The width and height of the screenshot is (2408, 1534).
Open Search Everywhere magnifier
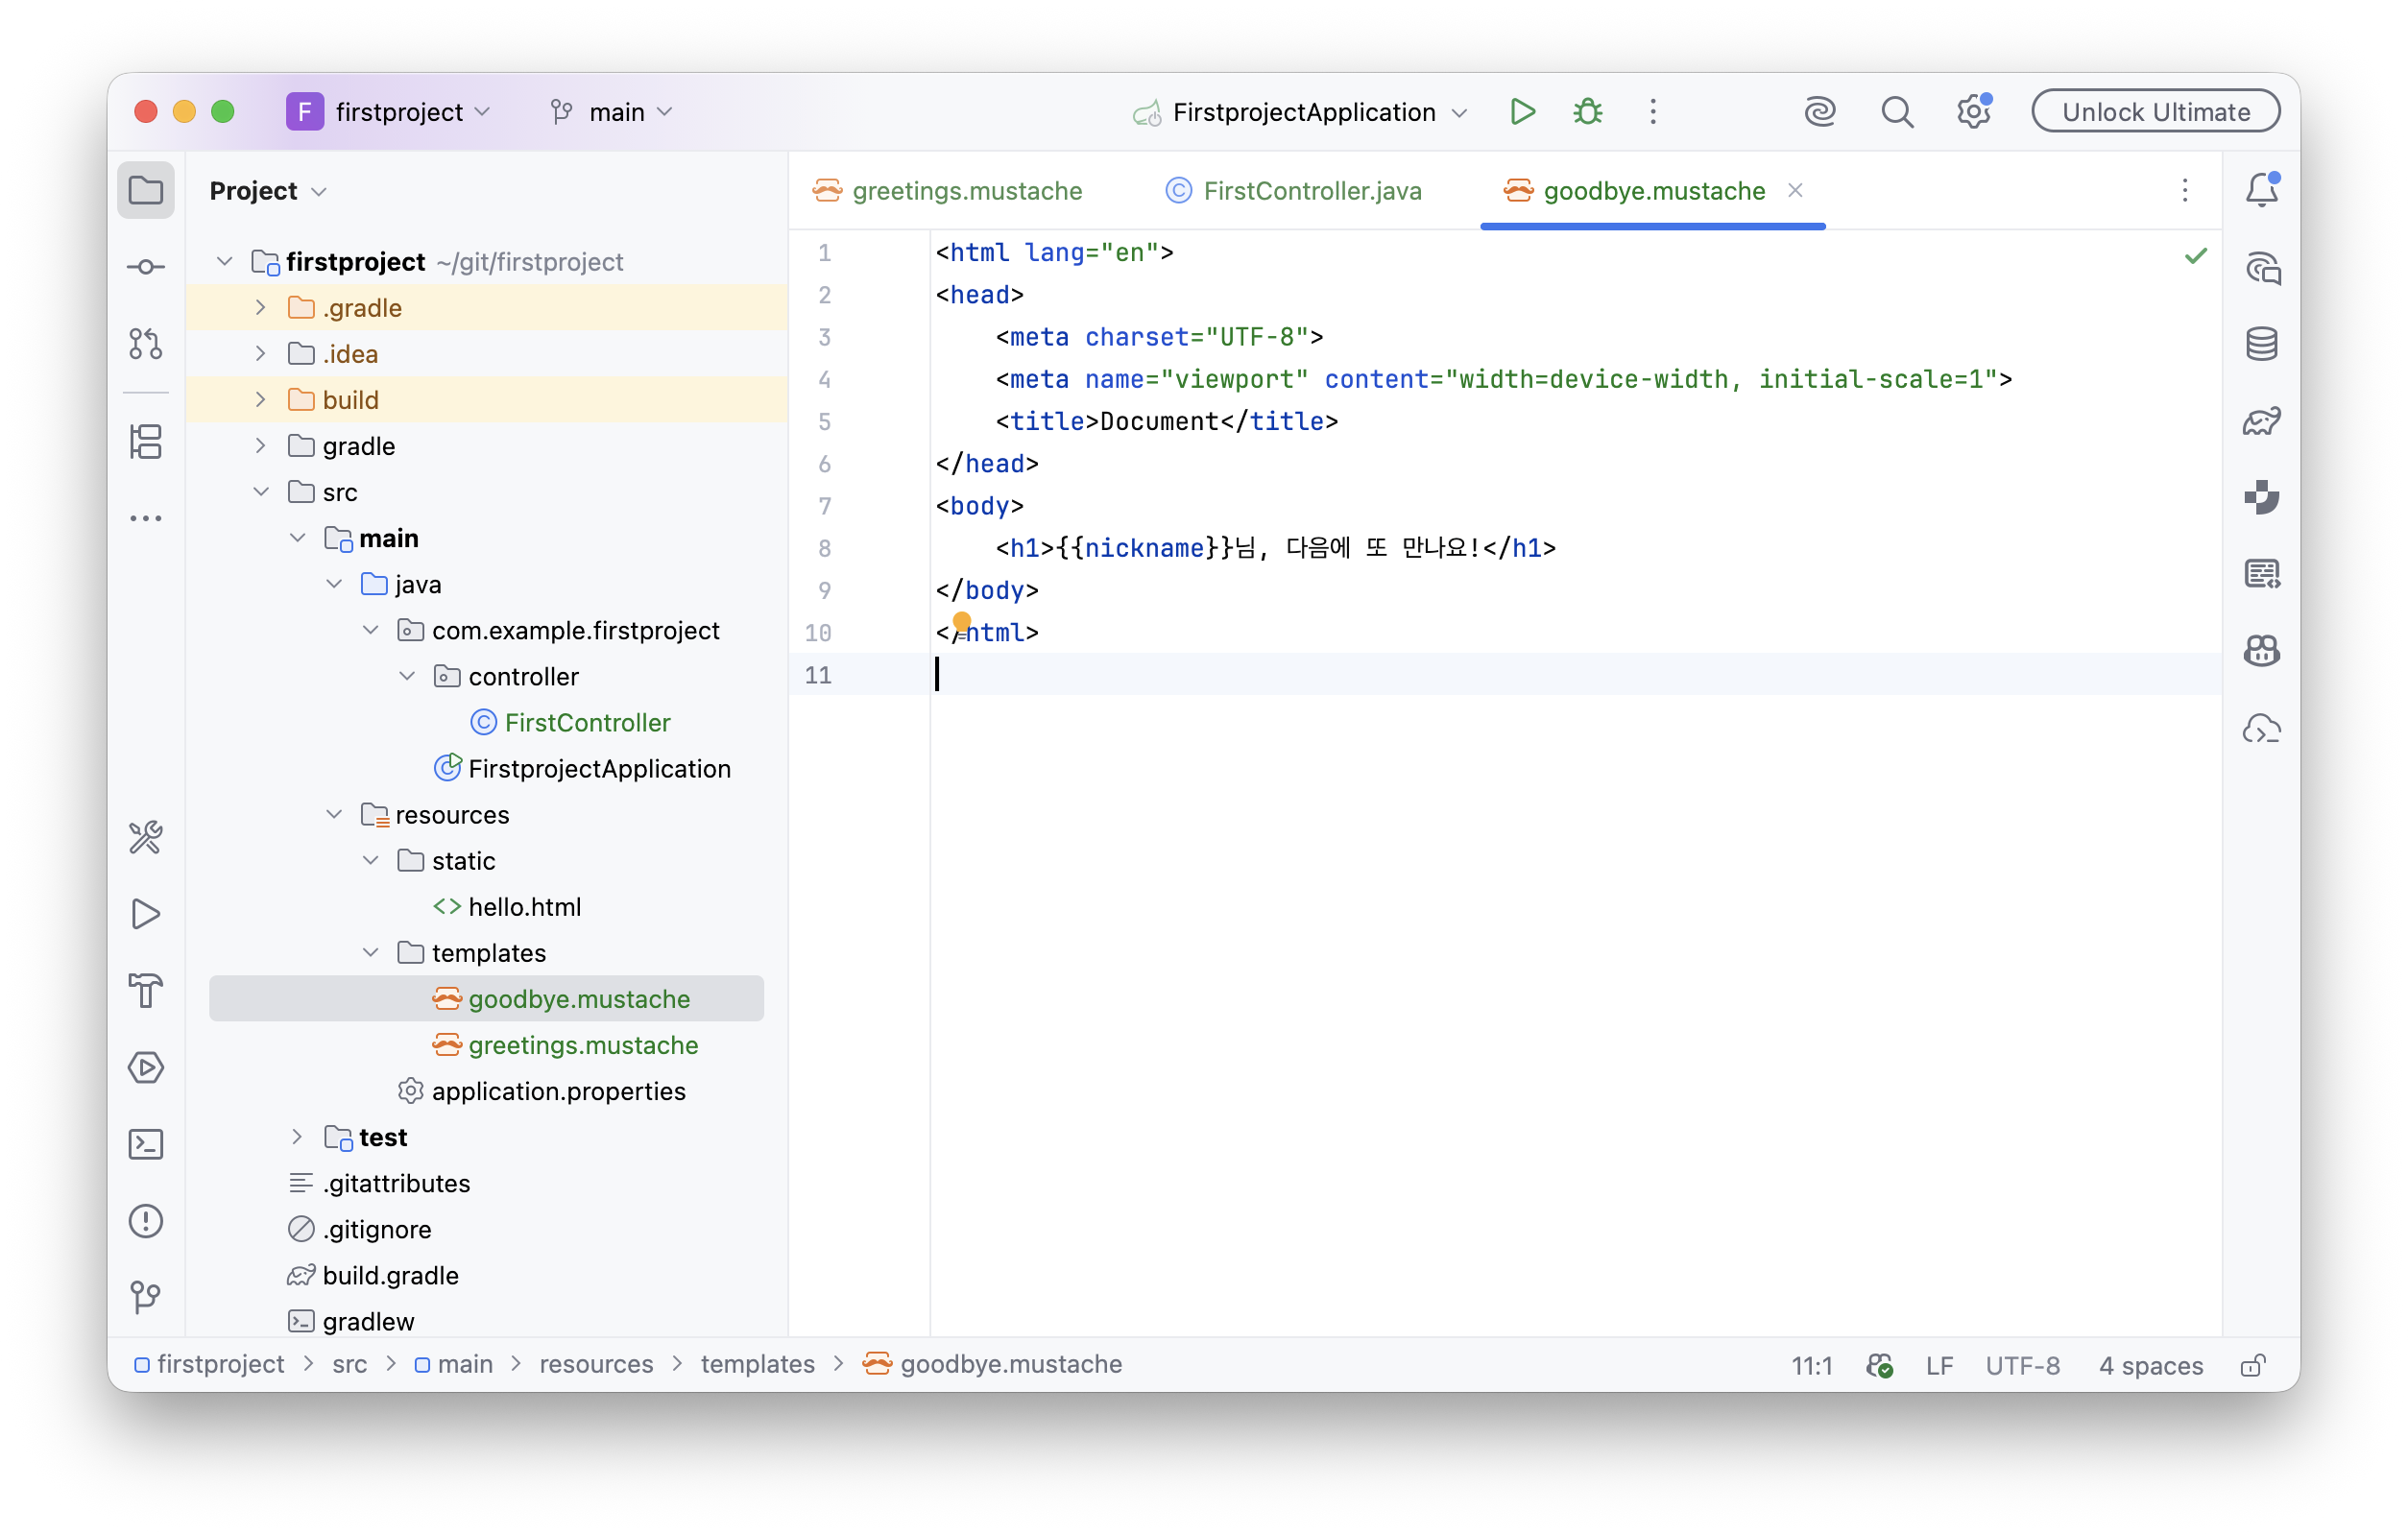pos(1897,112)
